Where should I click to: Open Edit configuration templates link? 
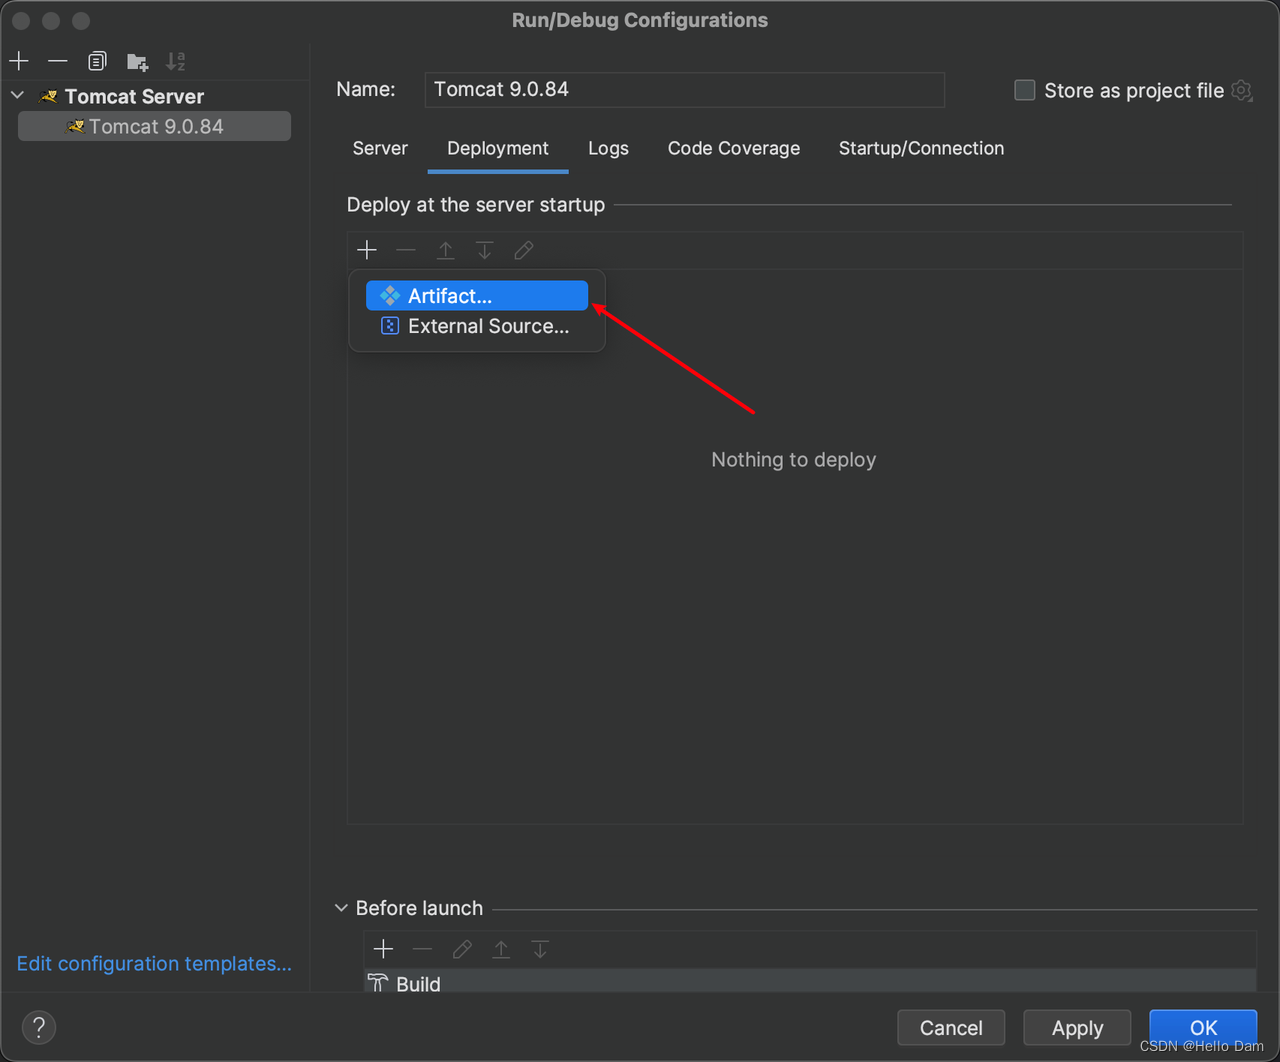(x=154, y=964)
